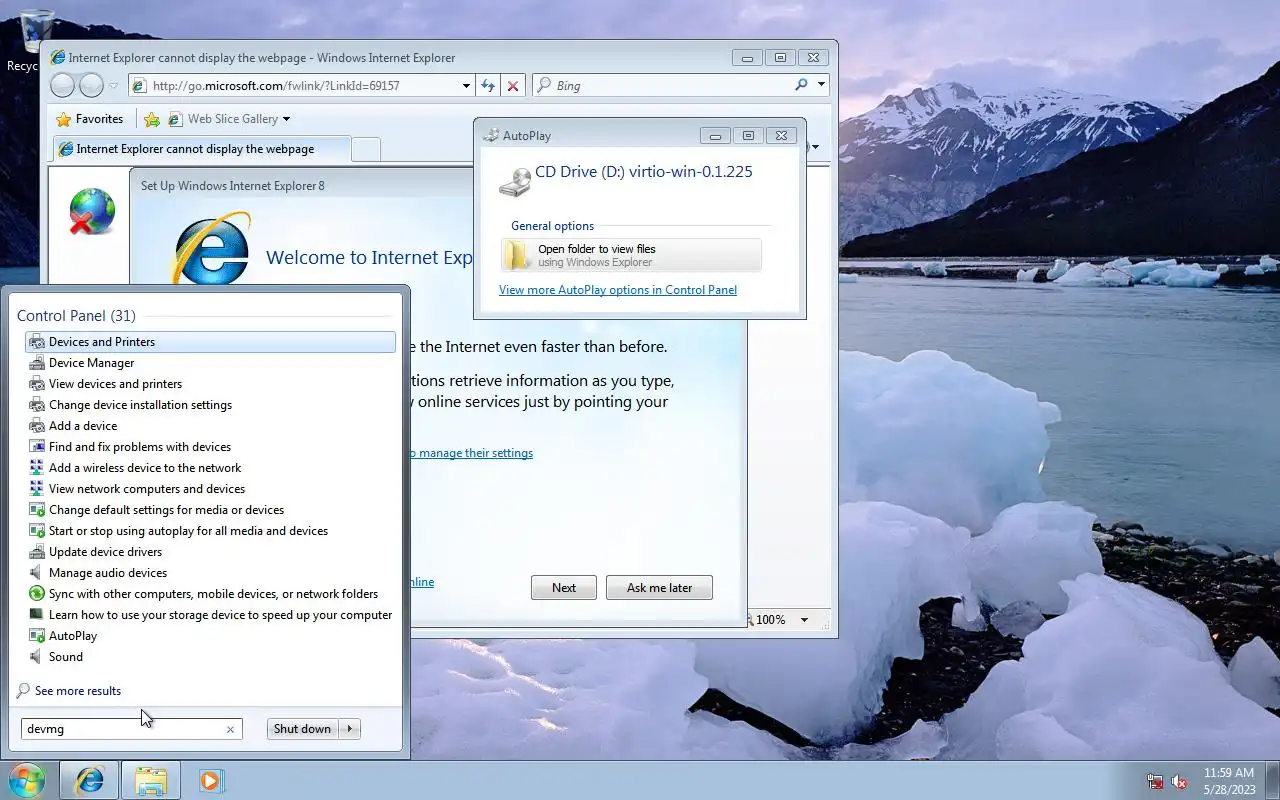The image size is (1280, 800).
Task: Expand the Shut down options arrow
Action: pyautogui.click(x=350, y=729)
